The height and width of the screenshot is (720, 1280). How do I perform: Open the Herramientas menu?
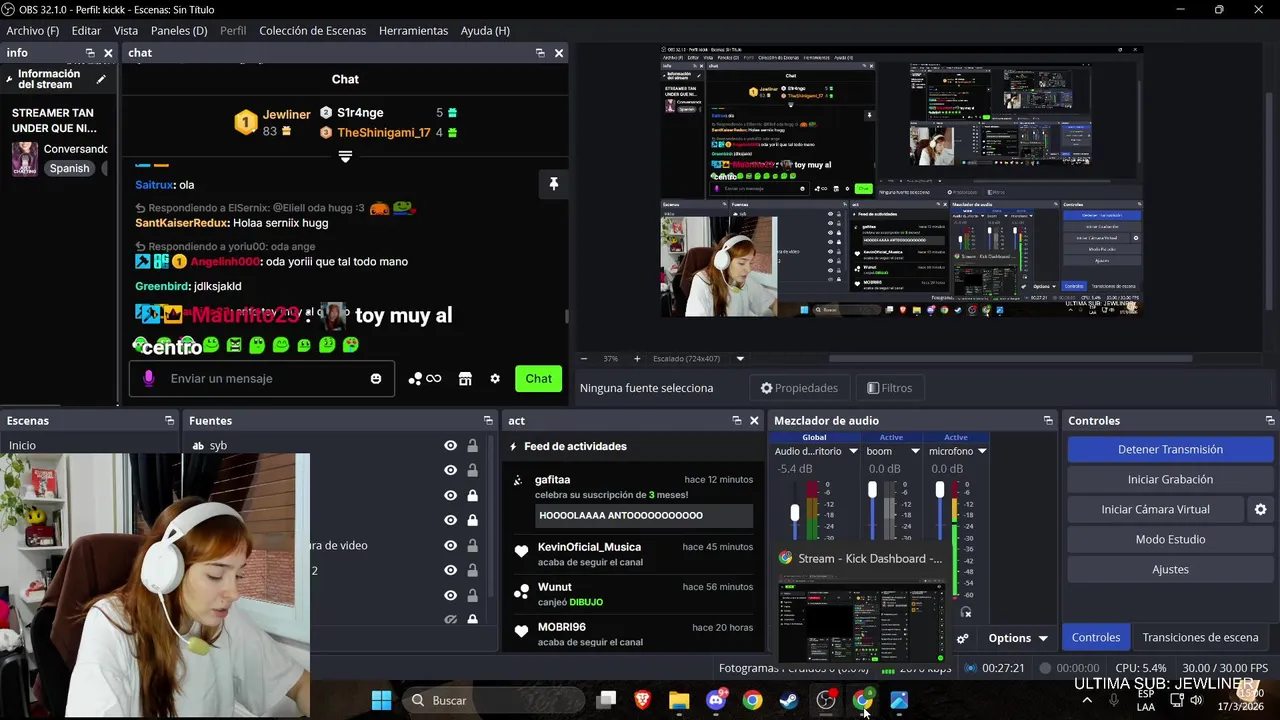[413, 31]
